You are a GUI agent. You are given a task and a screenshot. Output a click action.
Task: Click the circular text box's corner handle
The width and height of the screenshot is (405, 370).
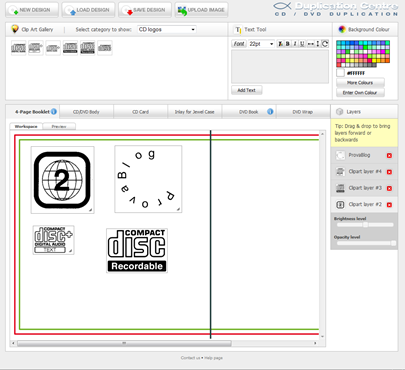tap(179, 209)
